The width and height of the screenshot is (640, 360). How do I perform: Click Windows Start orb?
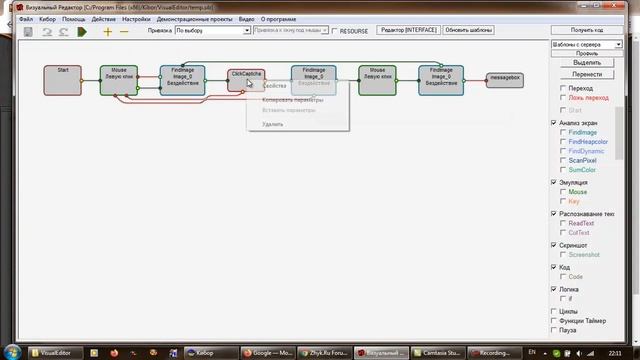12,352
